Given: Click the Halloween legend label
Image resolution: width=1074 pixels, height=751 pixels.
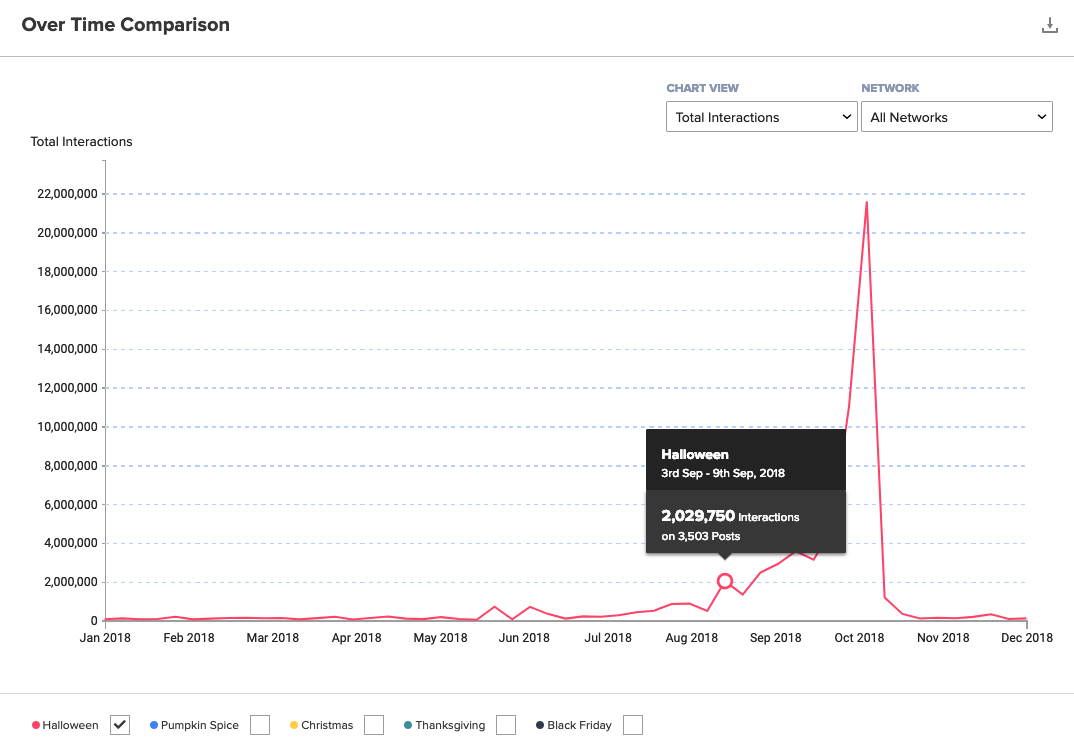Looking at the screenshot, I should click(71, 725).
